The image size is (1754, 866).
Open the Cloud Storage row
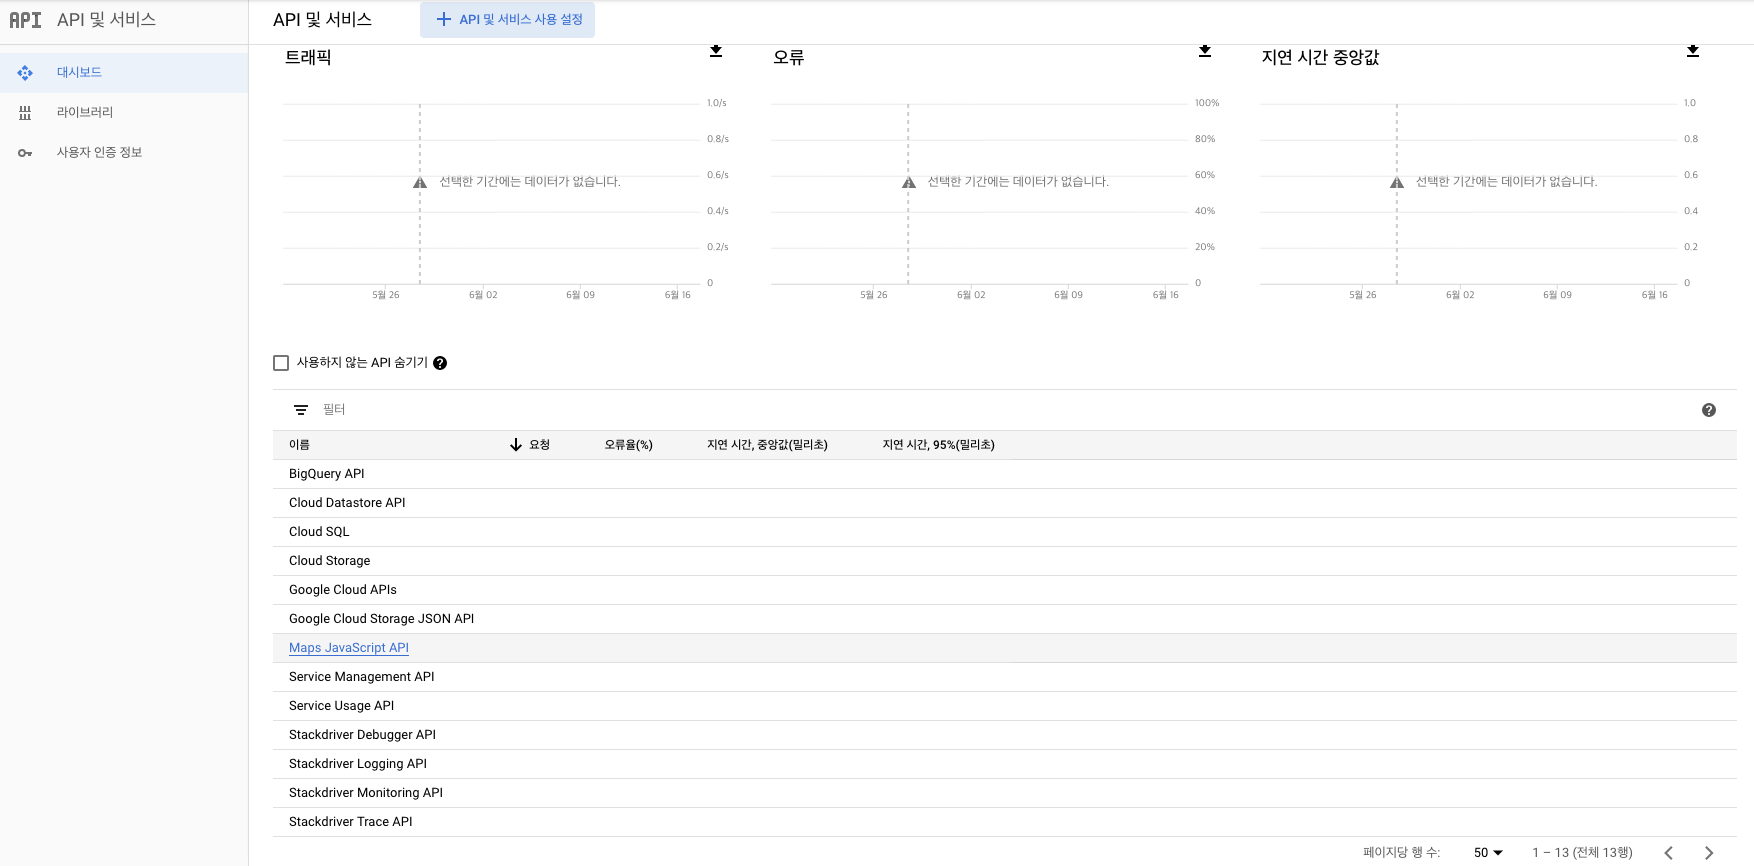(1004, 561)
